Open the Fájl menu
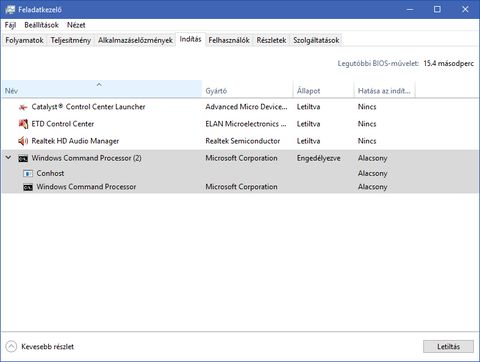 click(x=10, y=25)
